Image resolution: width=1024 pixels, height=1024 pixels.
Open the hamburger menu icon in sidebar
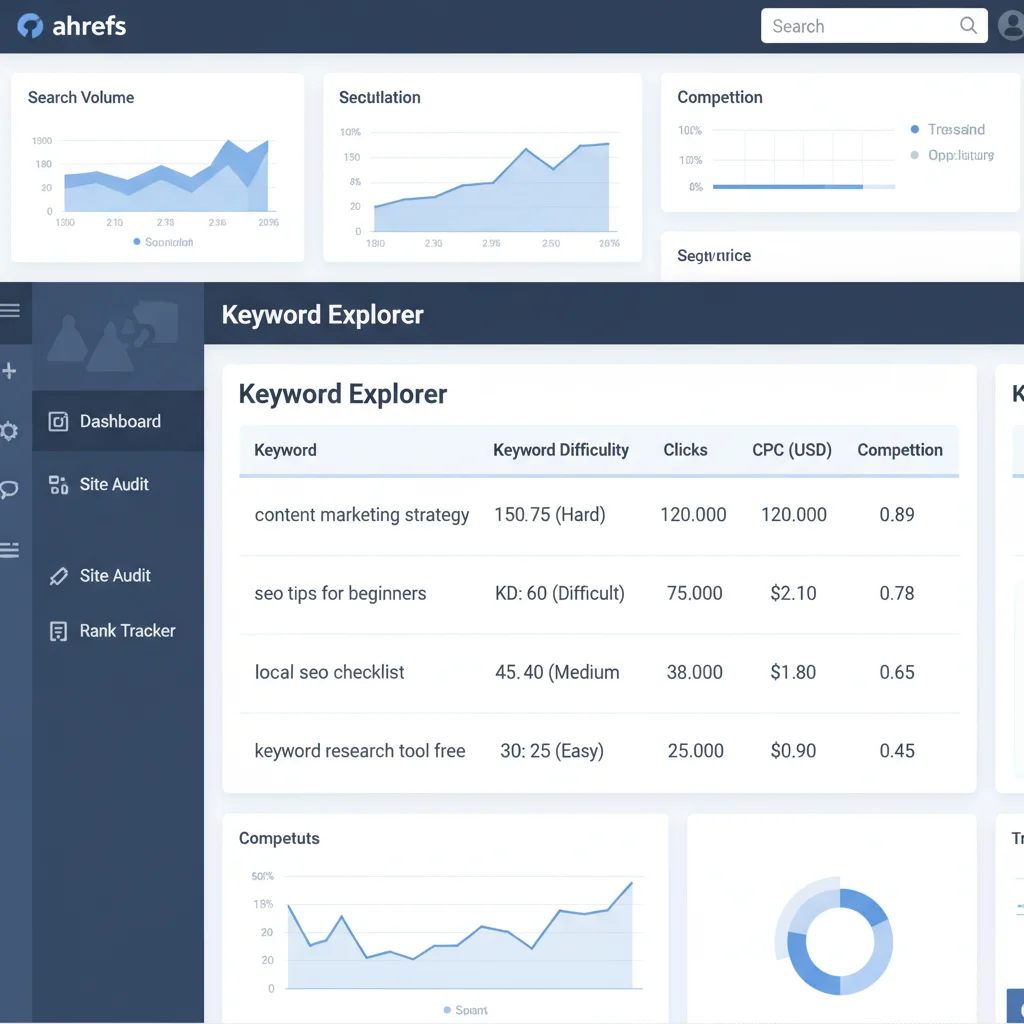tap(10, 310)
